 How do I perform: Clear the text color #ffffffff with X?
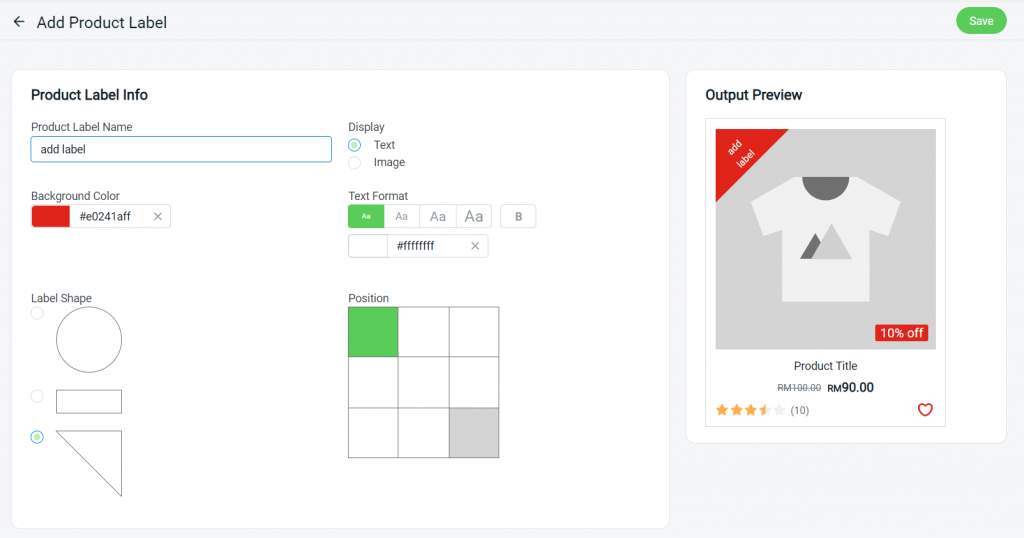point(475,246)
